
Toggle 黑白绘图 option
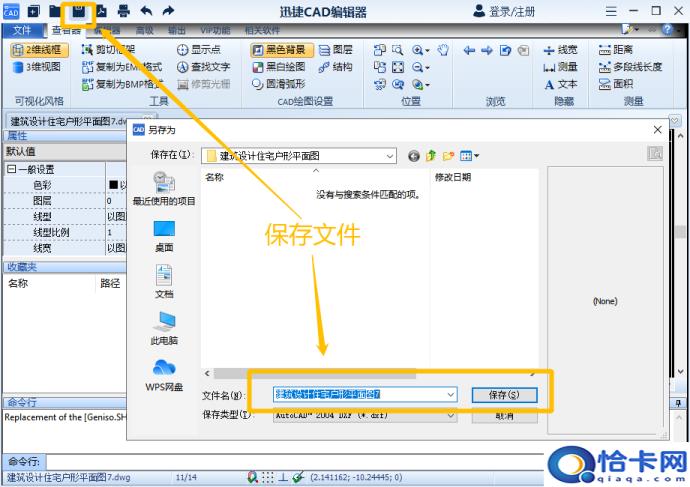[x=279, y=67]
